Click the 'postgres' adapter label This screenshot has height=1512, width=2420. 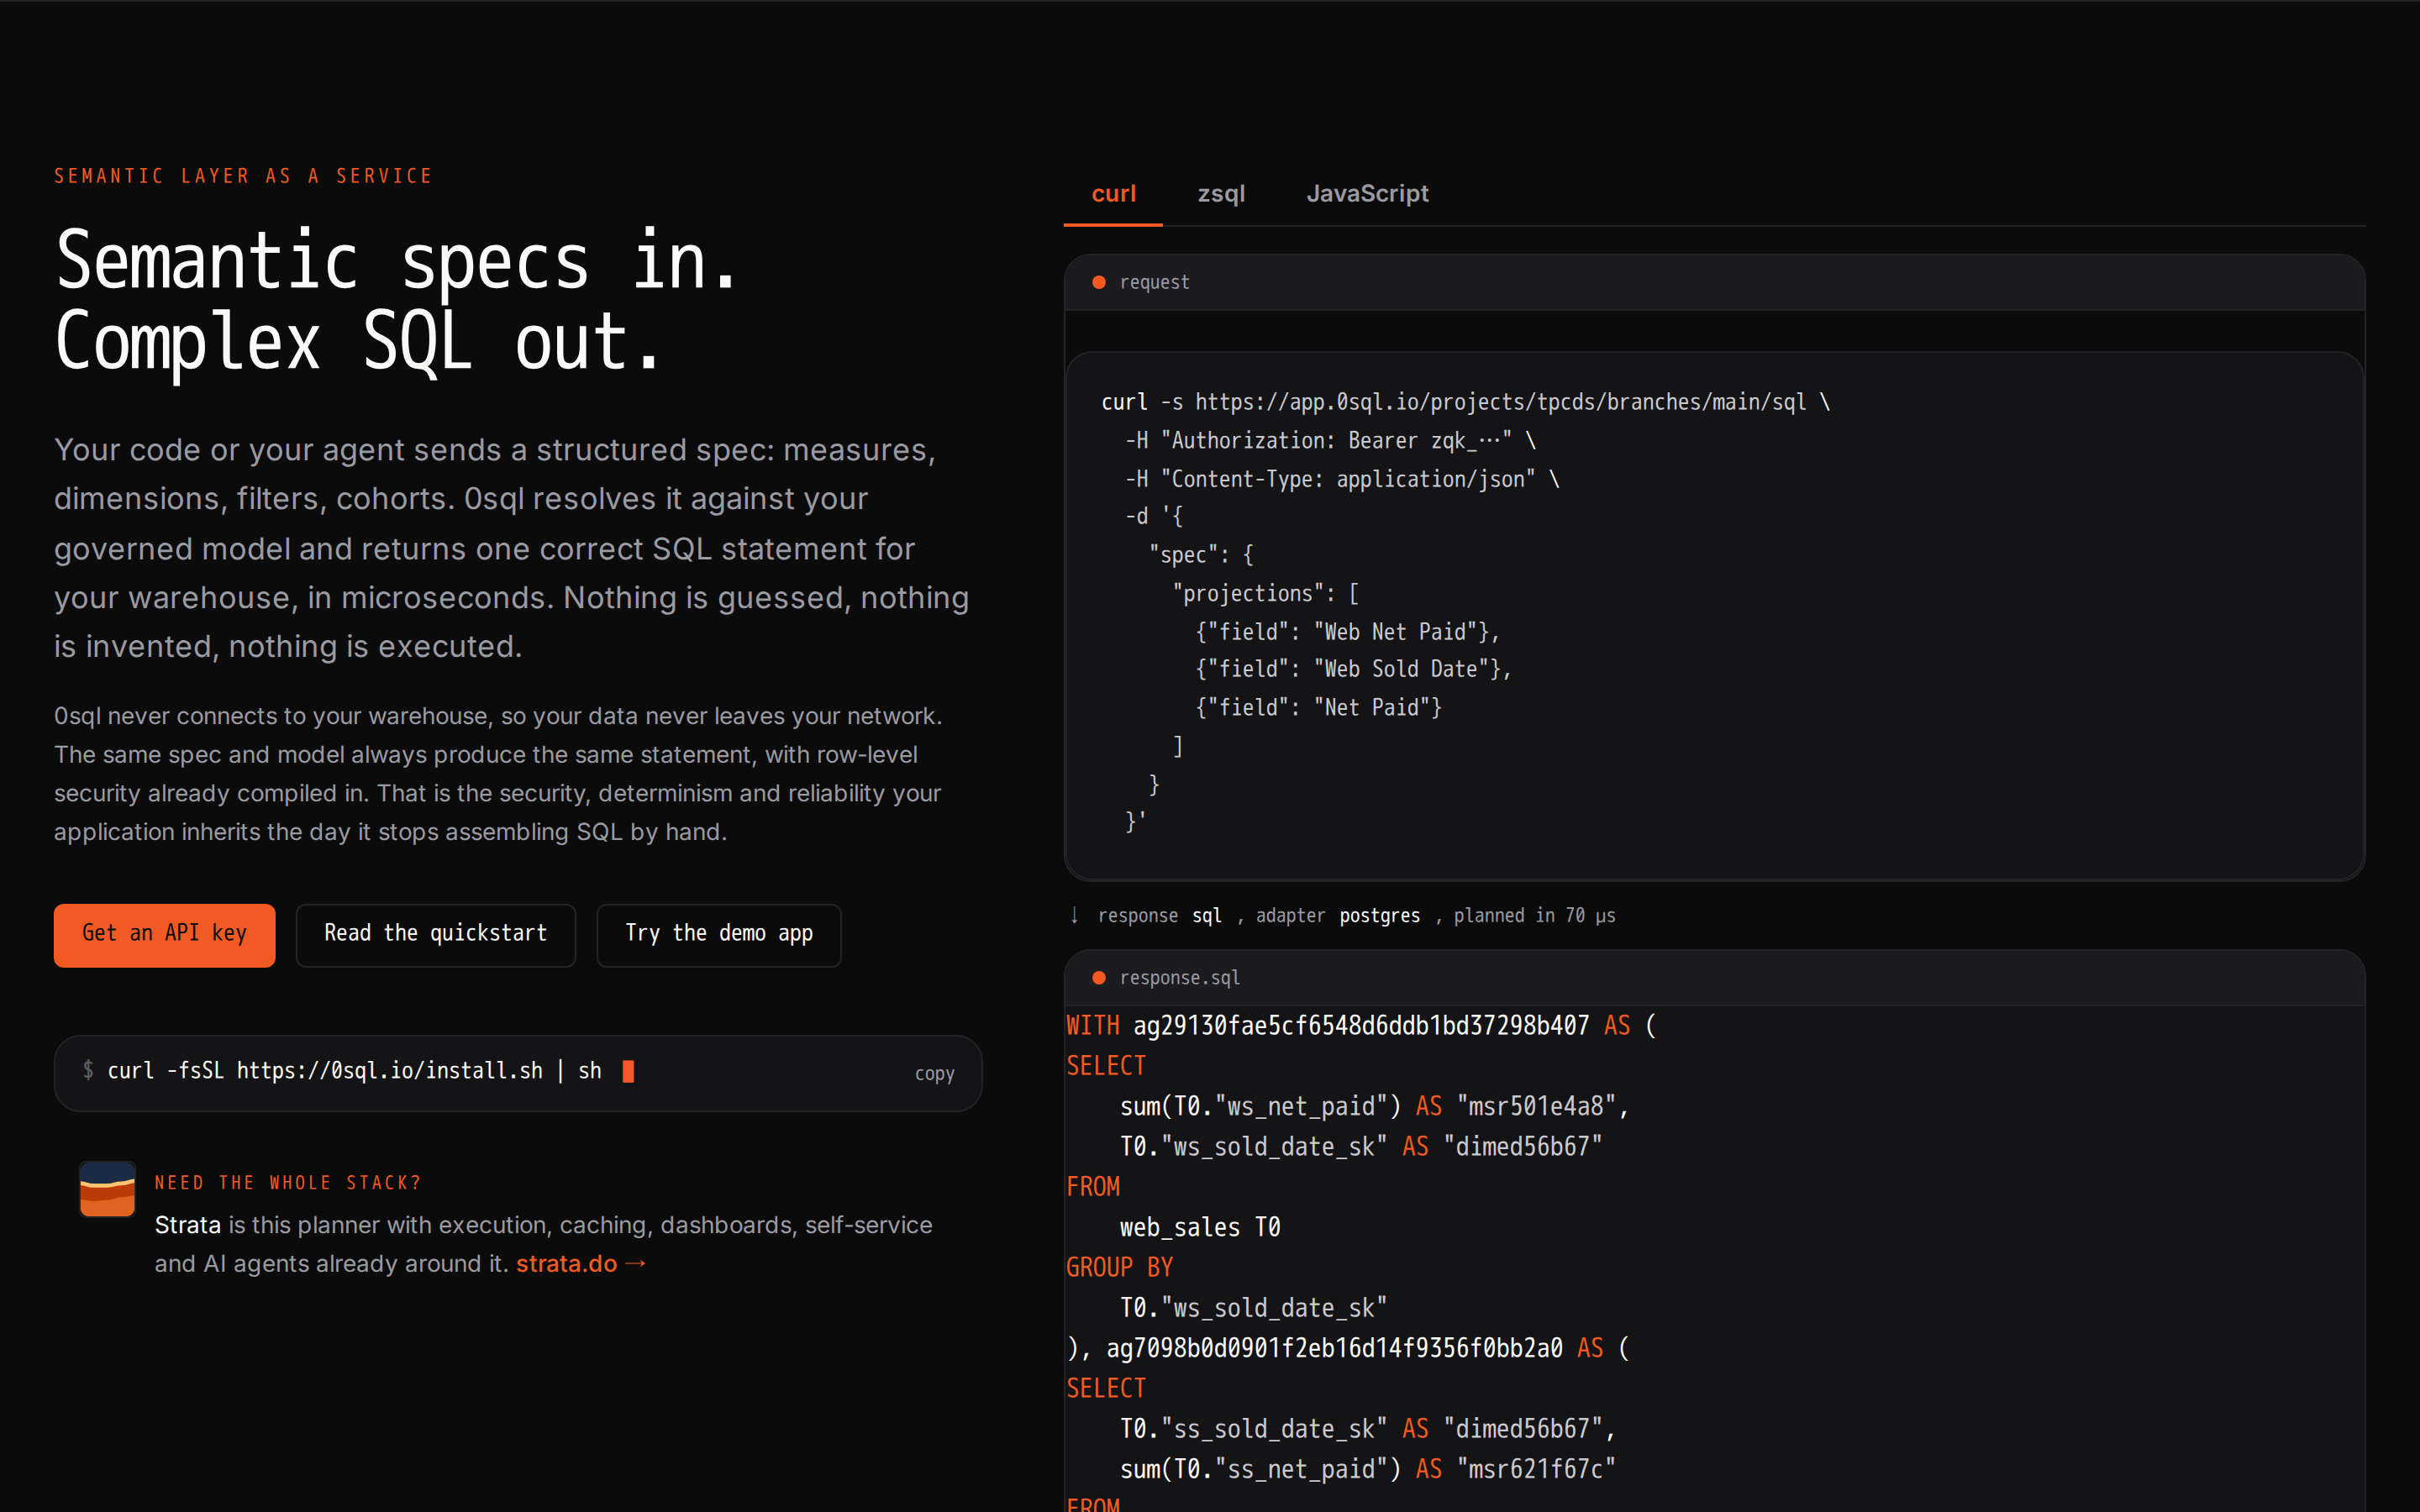[1379, 915]
